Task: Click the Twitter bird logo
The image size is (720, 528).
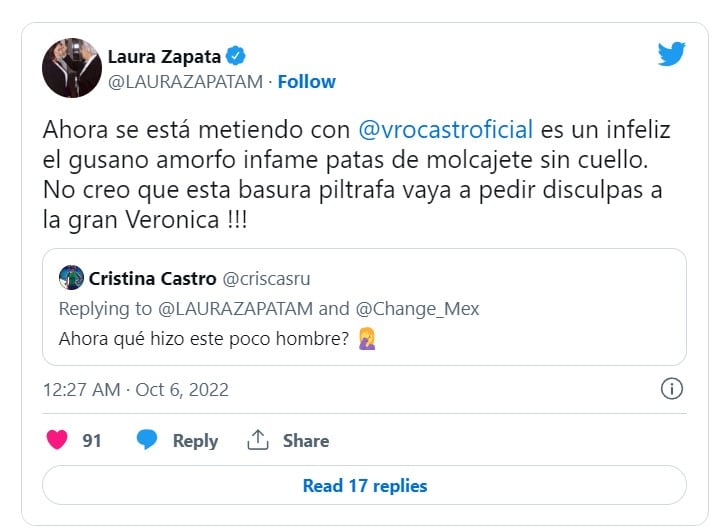Action: pyautogui.click(x=671, y=55)
